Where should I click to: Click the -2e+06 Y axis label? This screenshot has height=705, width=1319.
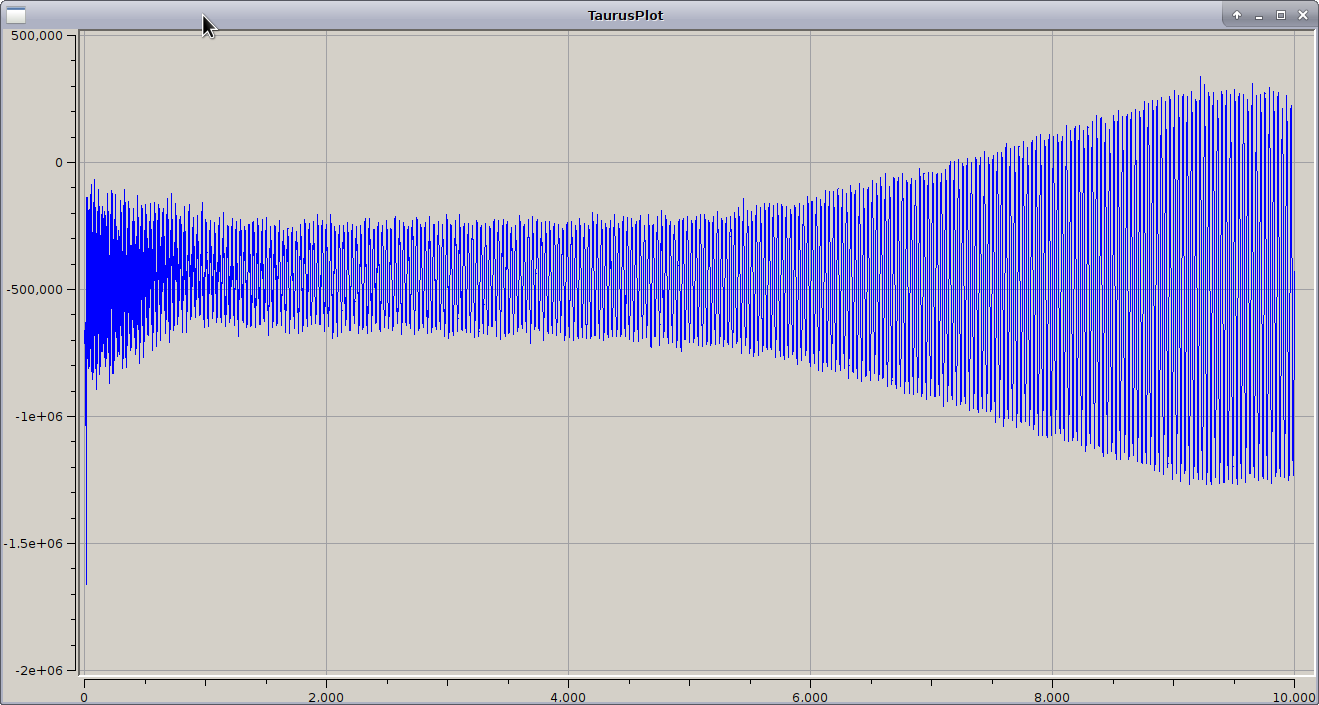pyautogui.click(x=40, y=671)
